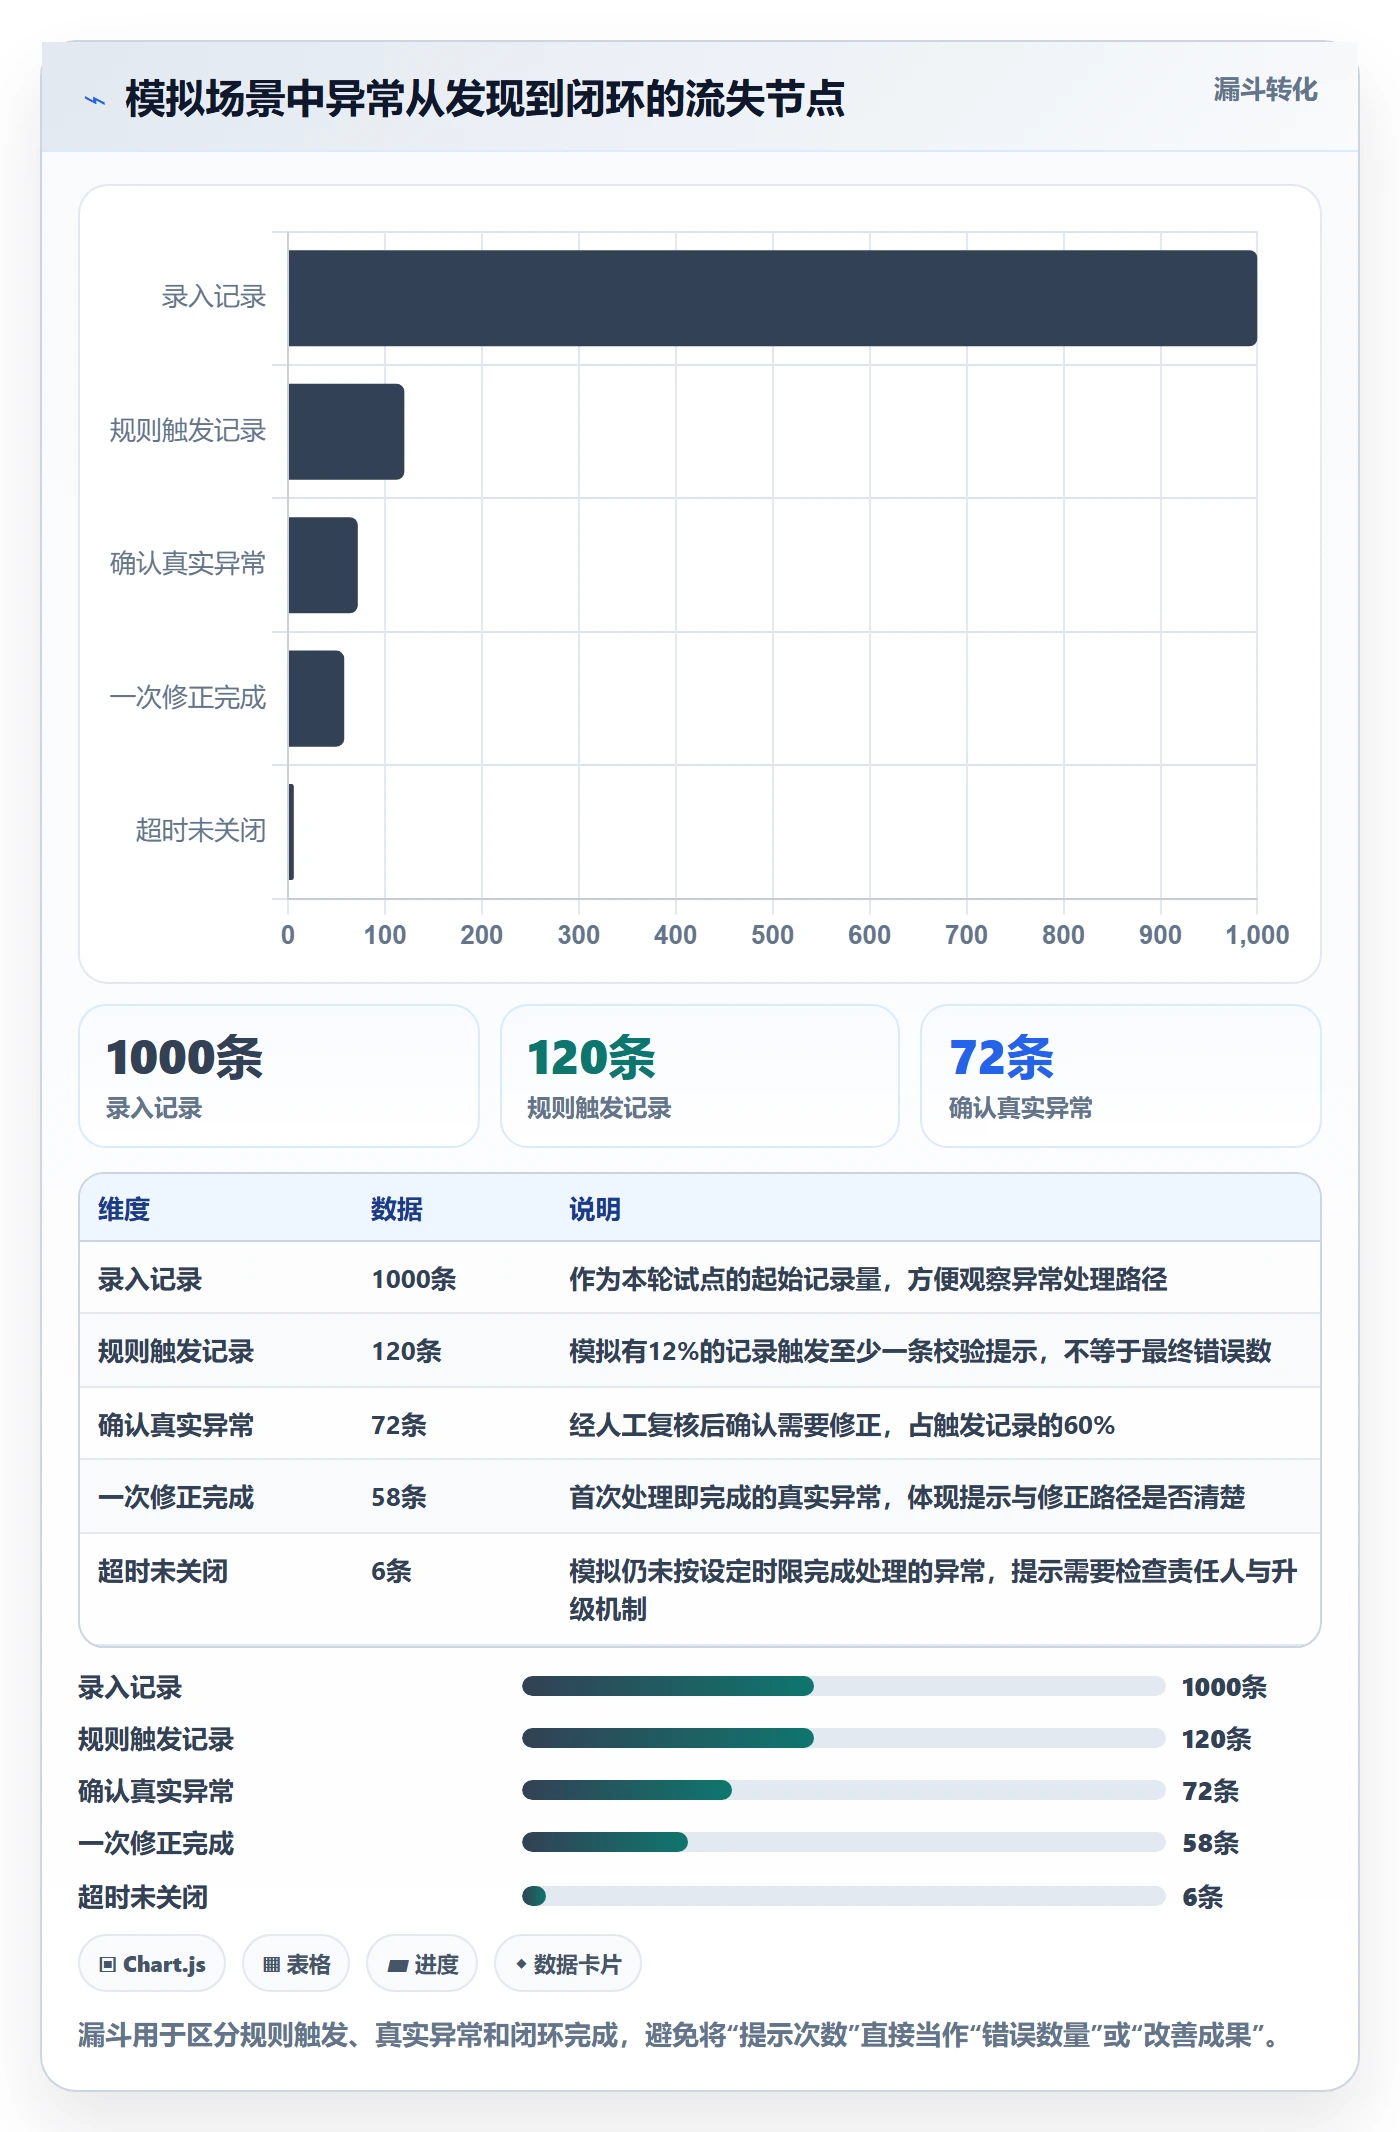1400x2132 pixels.
Task: Click the 一次修正完成 progress bar with 58条
Action: (843, 1843)
